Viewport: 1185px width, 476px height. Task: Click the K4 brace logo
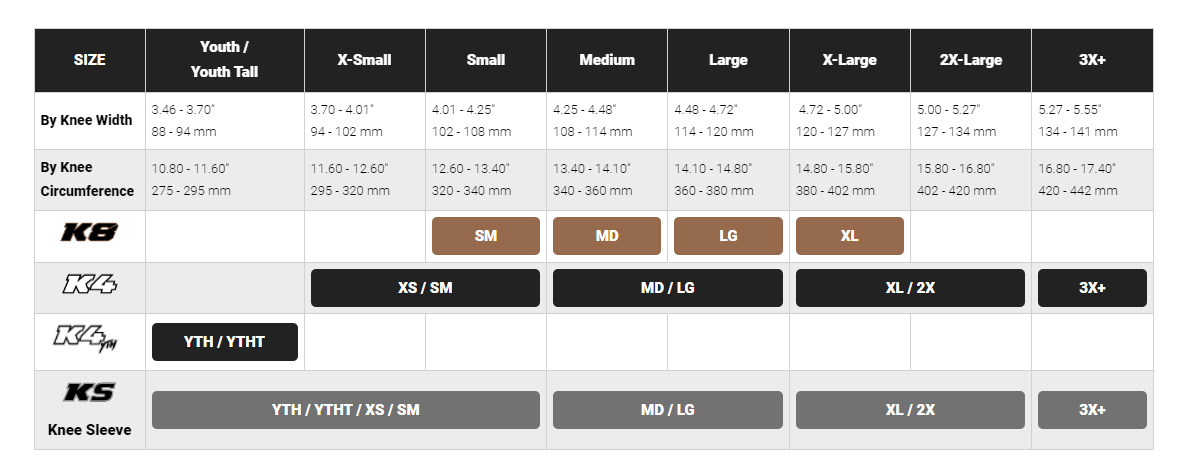click(x=90, y=287)
